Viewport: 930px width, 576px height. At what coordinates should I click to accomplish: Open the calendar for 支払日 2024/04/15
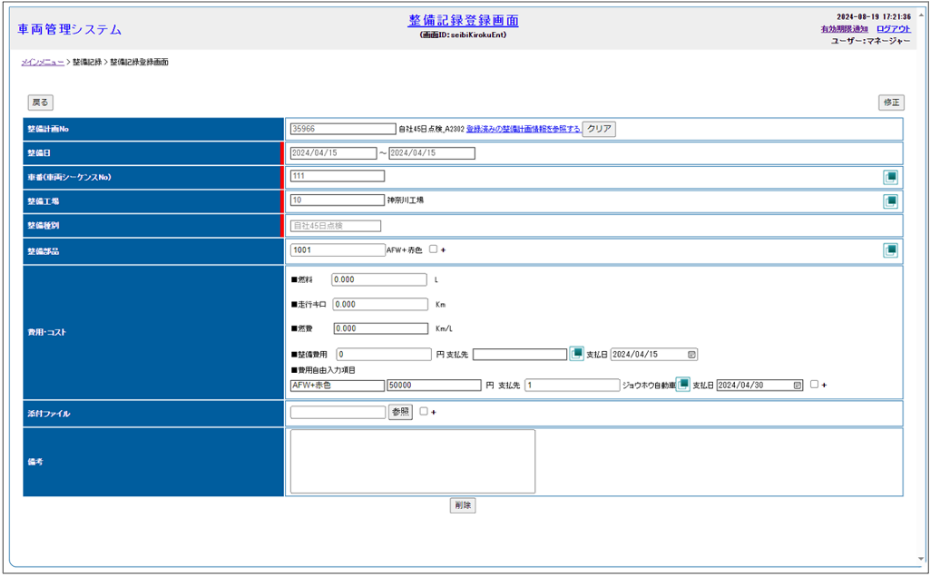point(692,354)
